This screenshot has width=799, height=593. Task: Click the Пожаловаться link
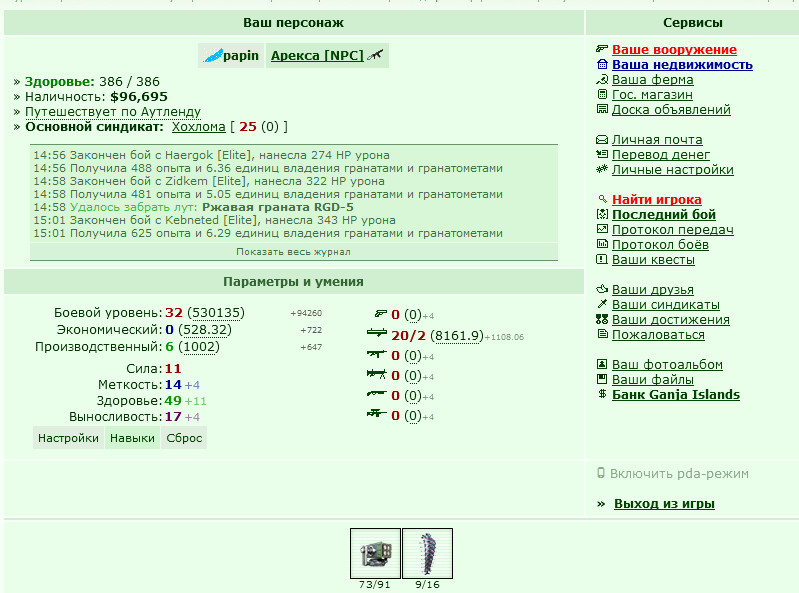click(x=658, y=334)
